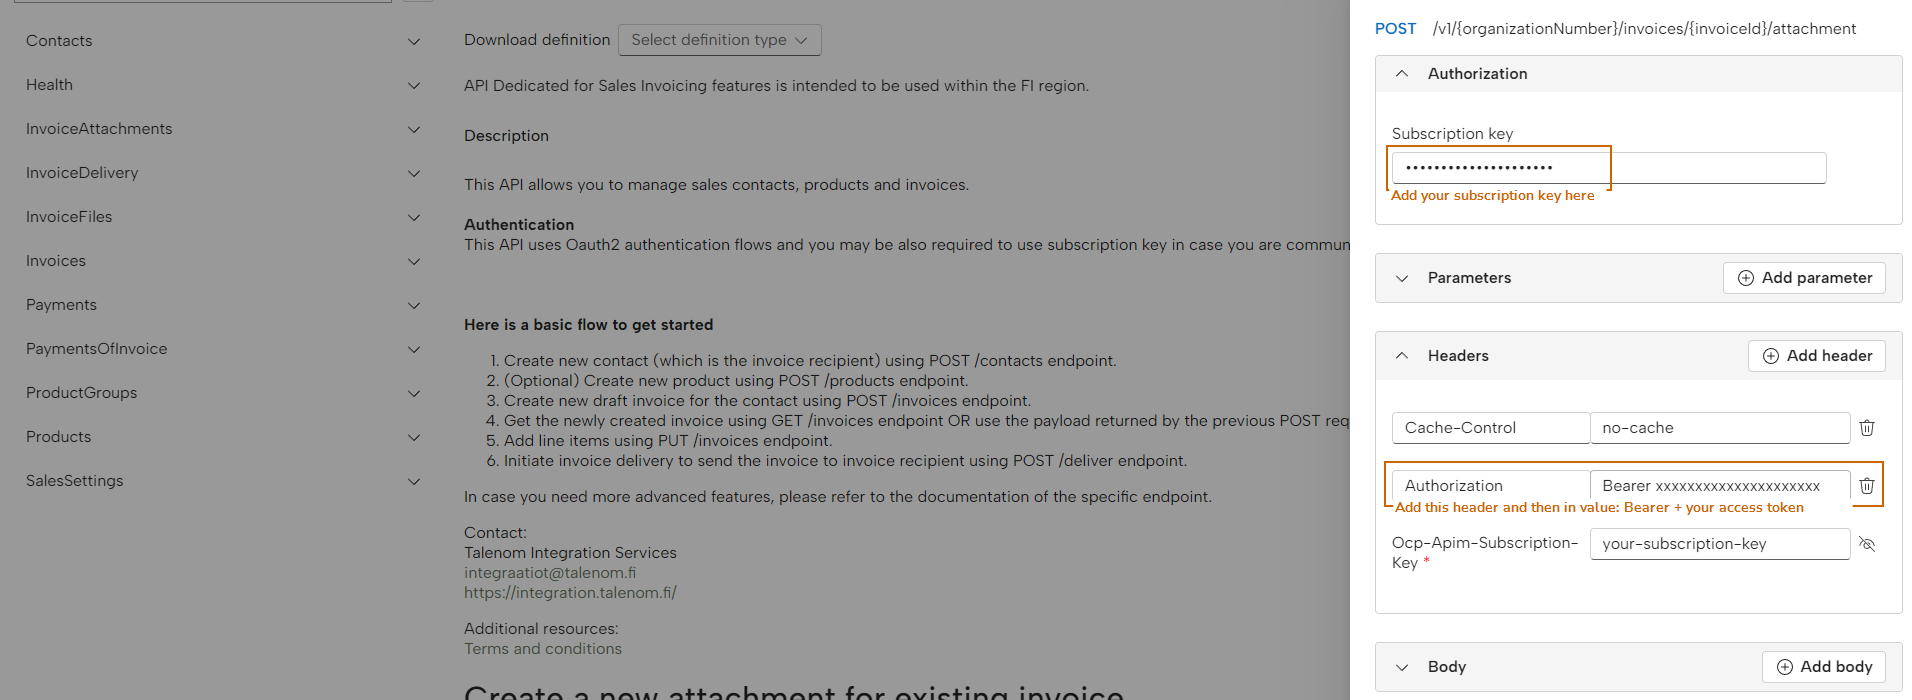Collapse the Headers section chevron
1912x700 pixels.
1402,356
